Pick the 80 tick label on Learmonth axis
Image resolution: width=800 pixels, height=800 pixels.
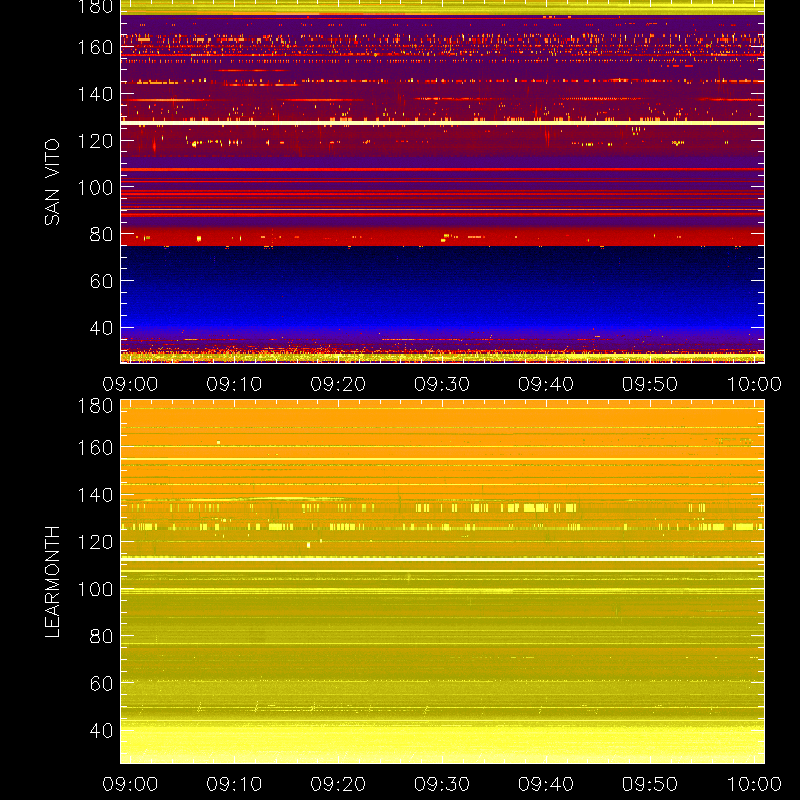coord(101,636)
